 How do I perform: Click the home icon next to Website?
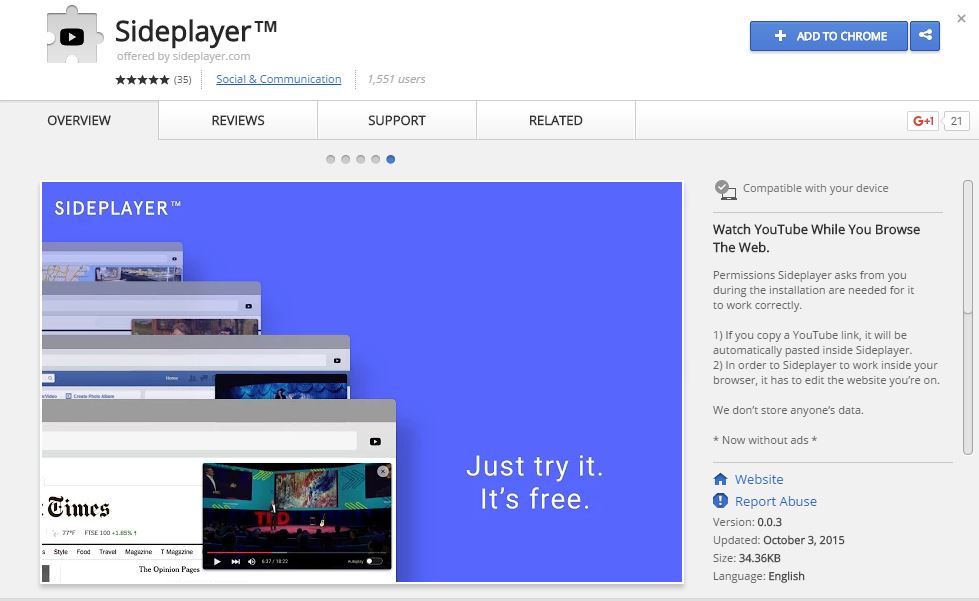[721, 480]
